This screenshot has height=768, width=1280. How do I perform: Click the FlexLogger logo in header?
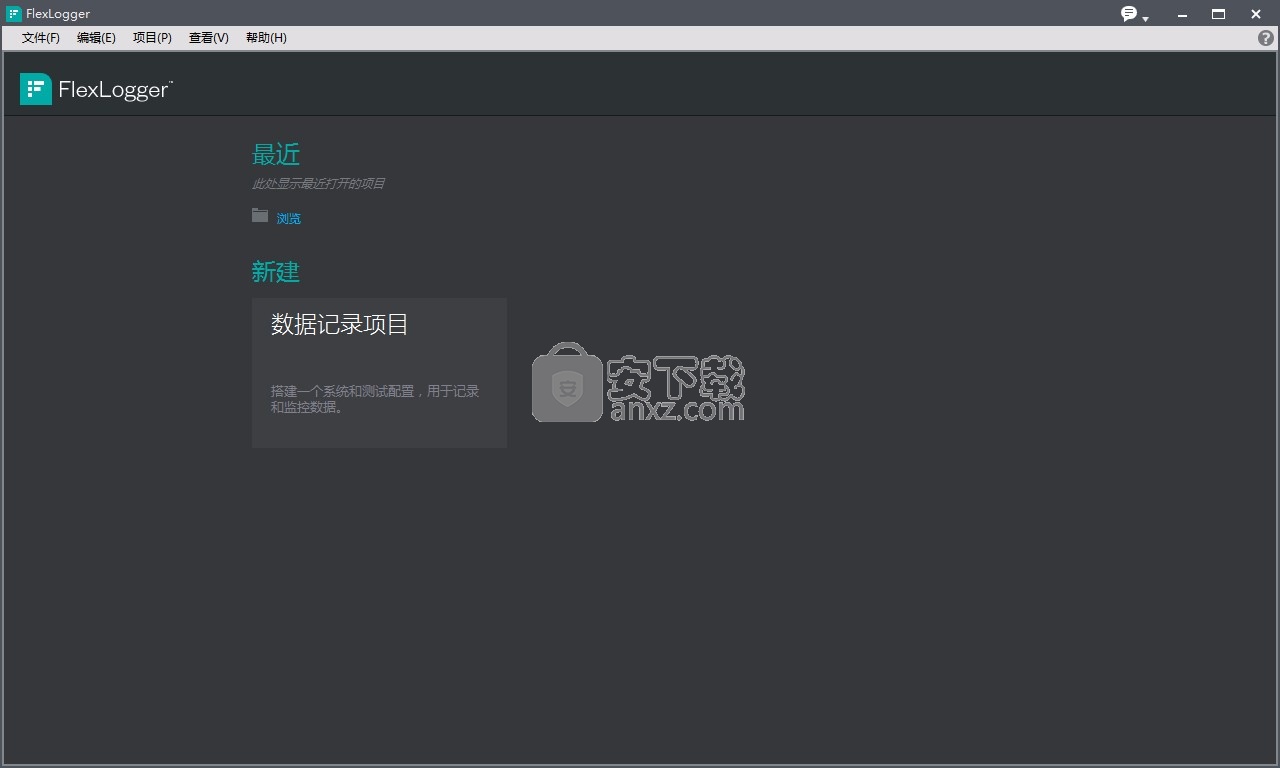click(96, 89)
